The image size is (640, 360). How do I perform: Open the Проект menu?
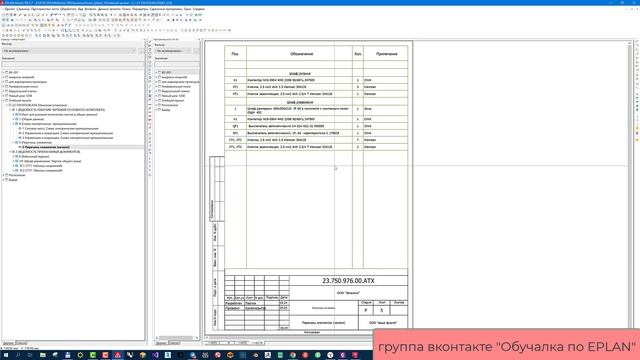[x=10, y=9]
